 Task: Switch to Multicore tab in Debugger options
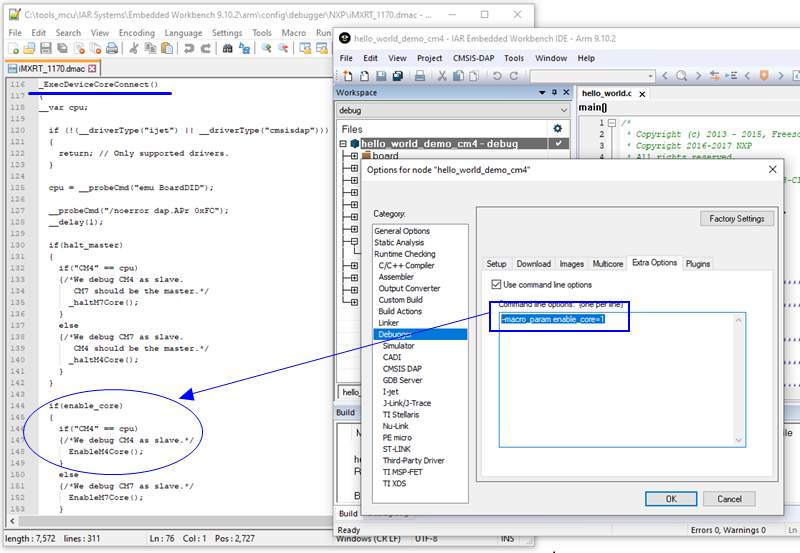(608, 264)
